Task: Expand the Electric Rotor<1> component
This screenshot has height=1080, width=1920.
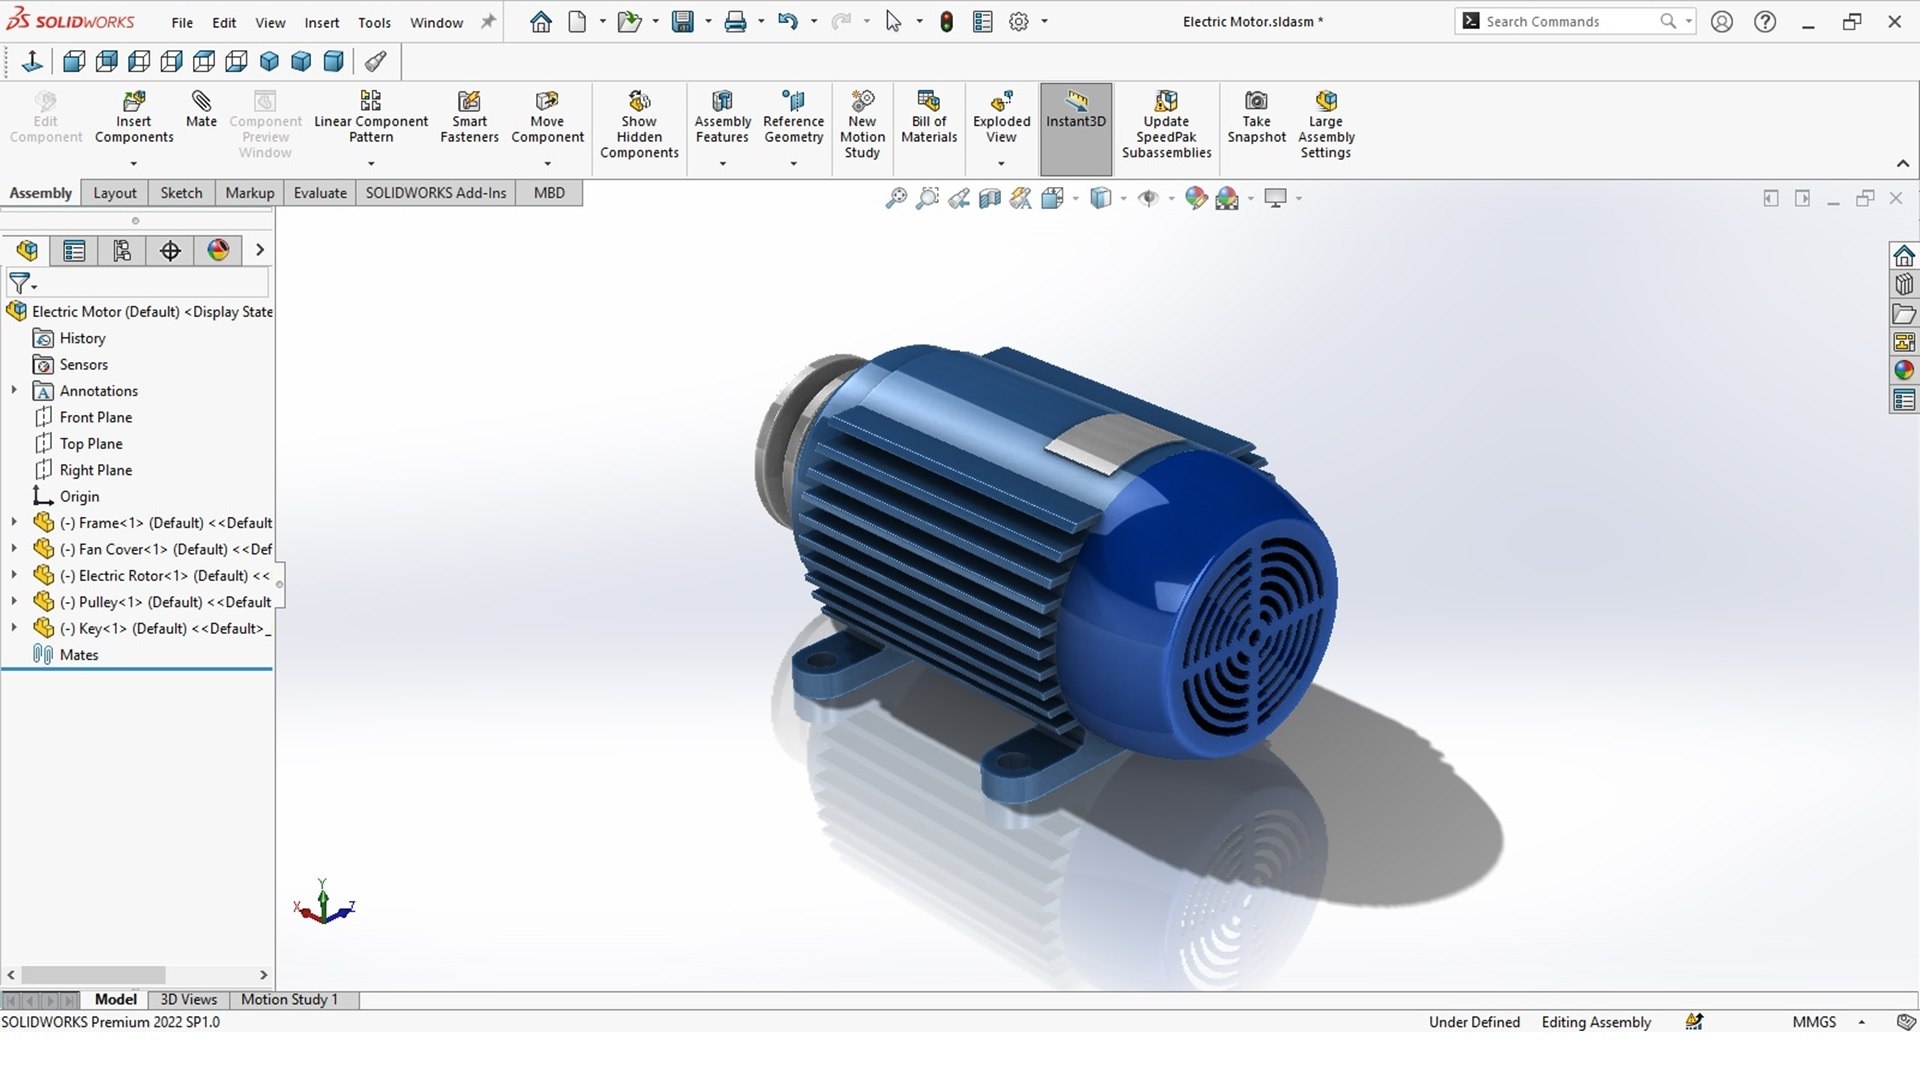Action: [14, 575]
